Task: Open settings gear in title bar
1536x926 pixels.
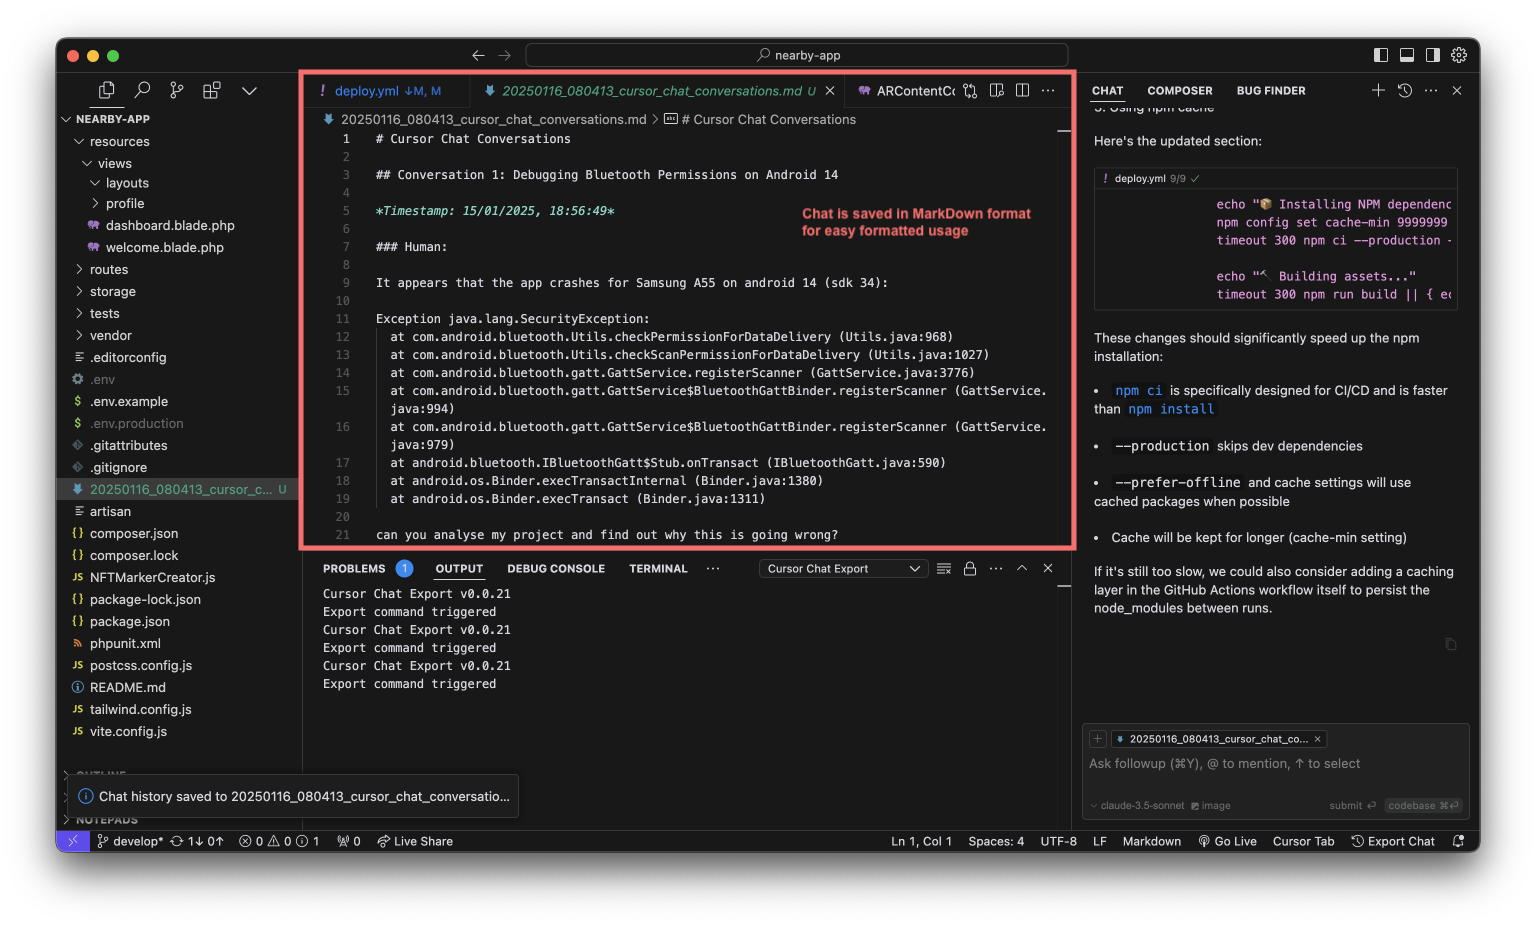Action: [1459, 55]
